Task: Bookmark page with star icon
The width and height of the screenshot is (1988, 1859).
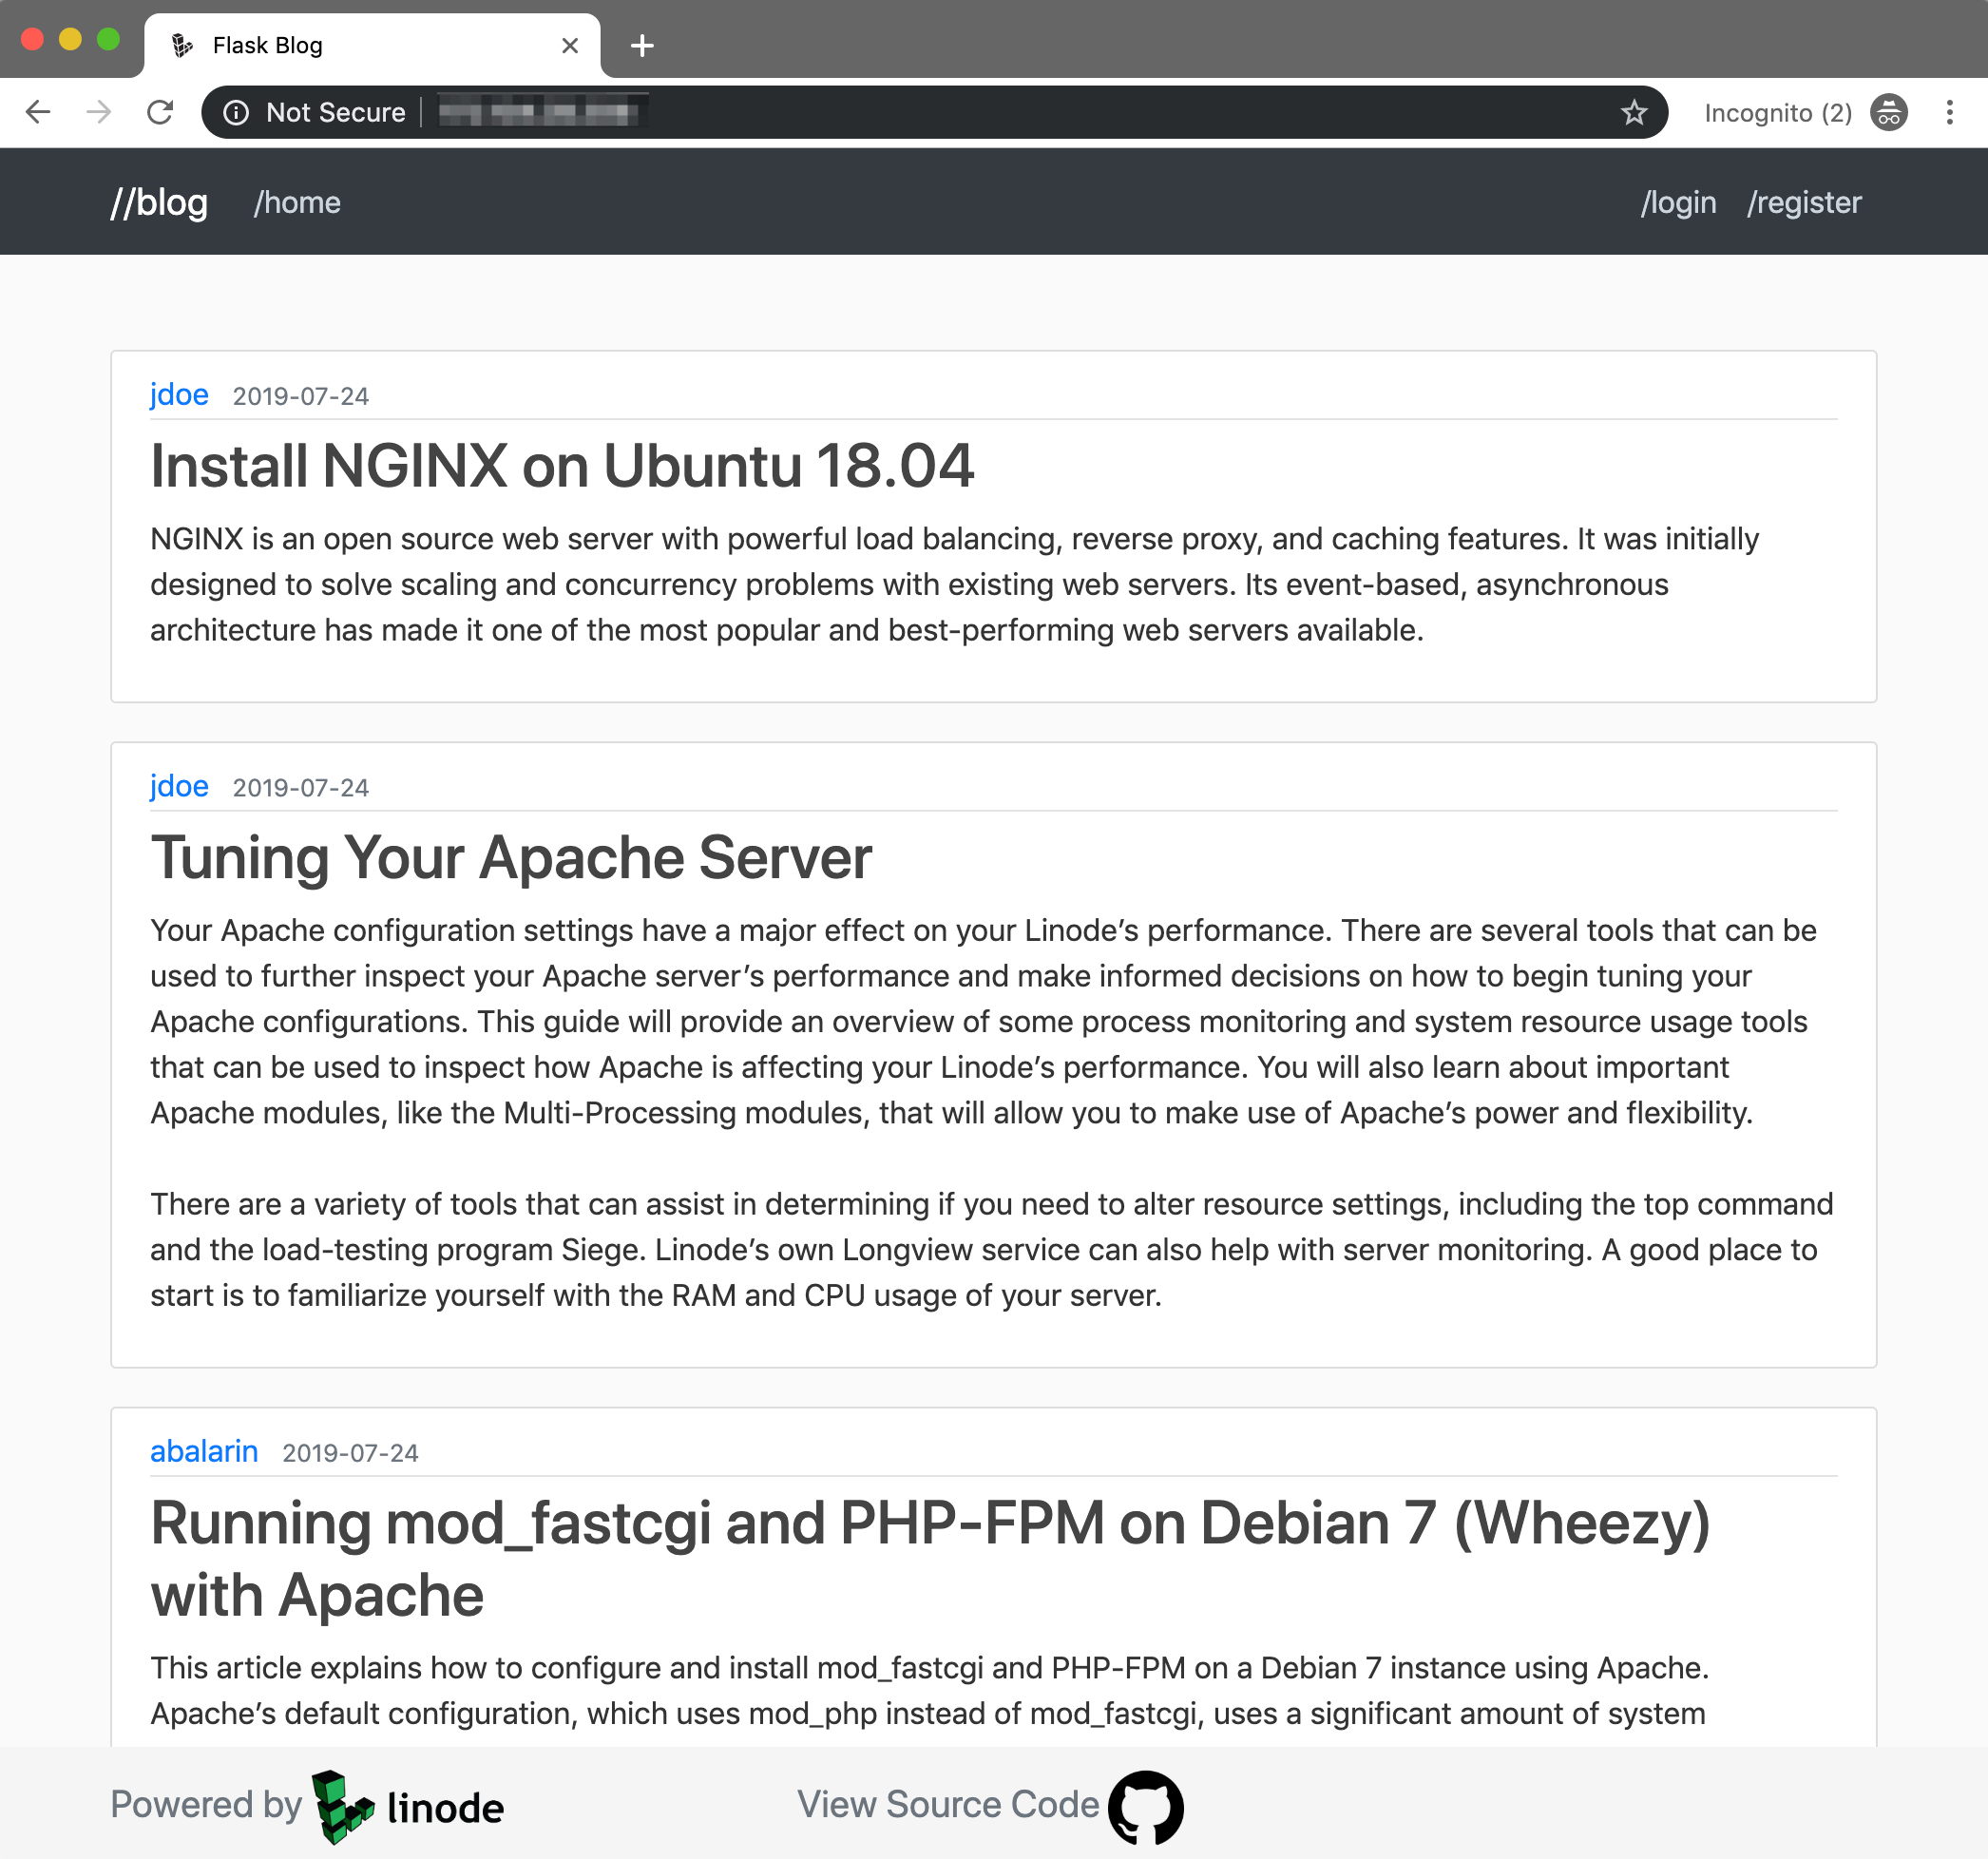Action: pyautogui.click(x=1633, y=112)
